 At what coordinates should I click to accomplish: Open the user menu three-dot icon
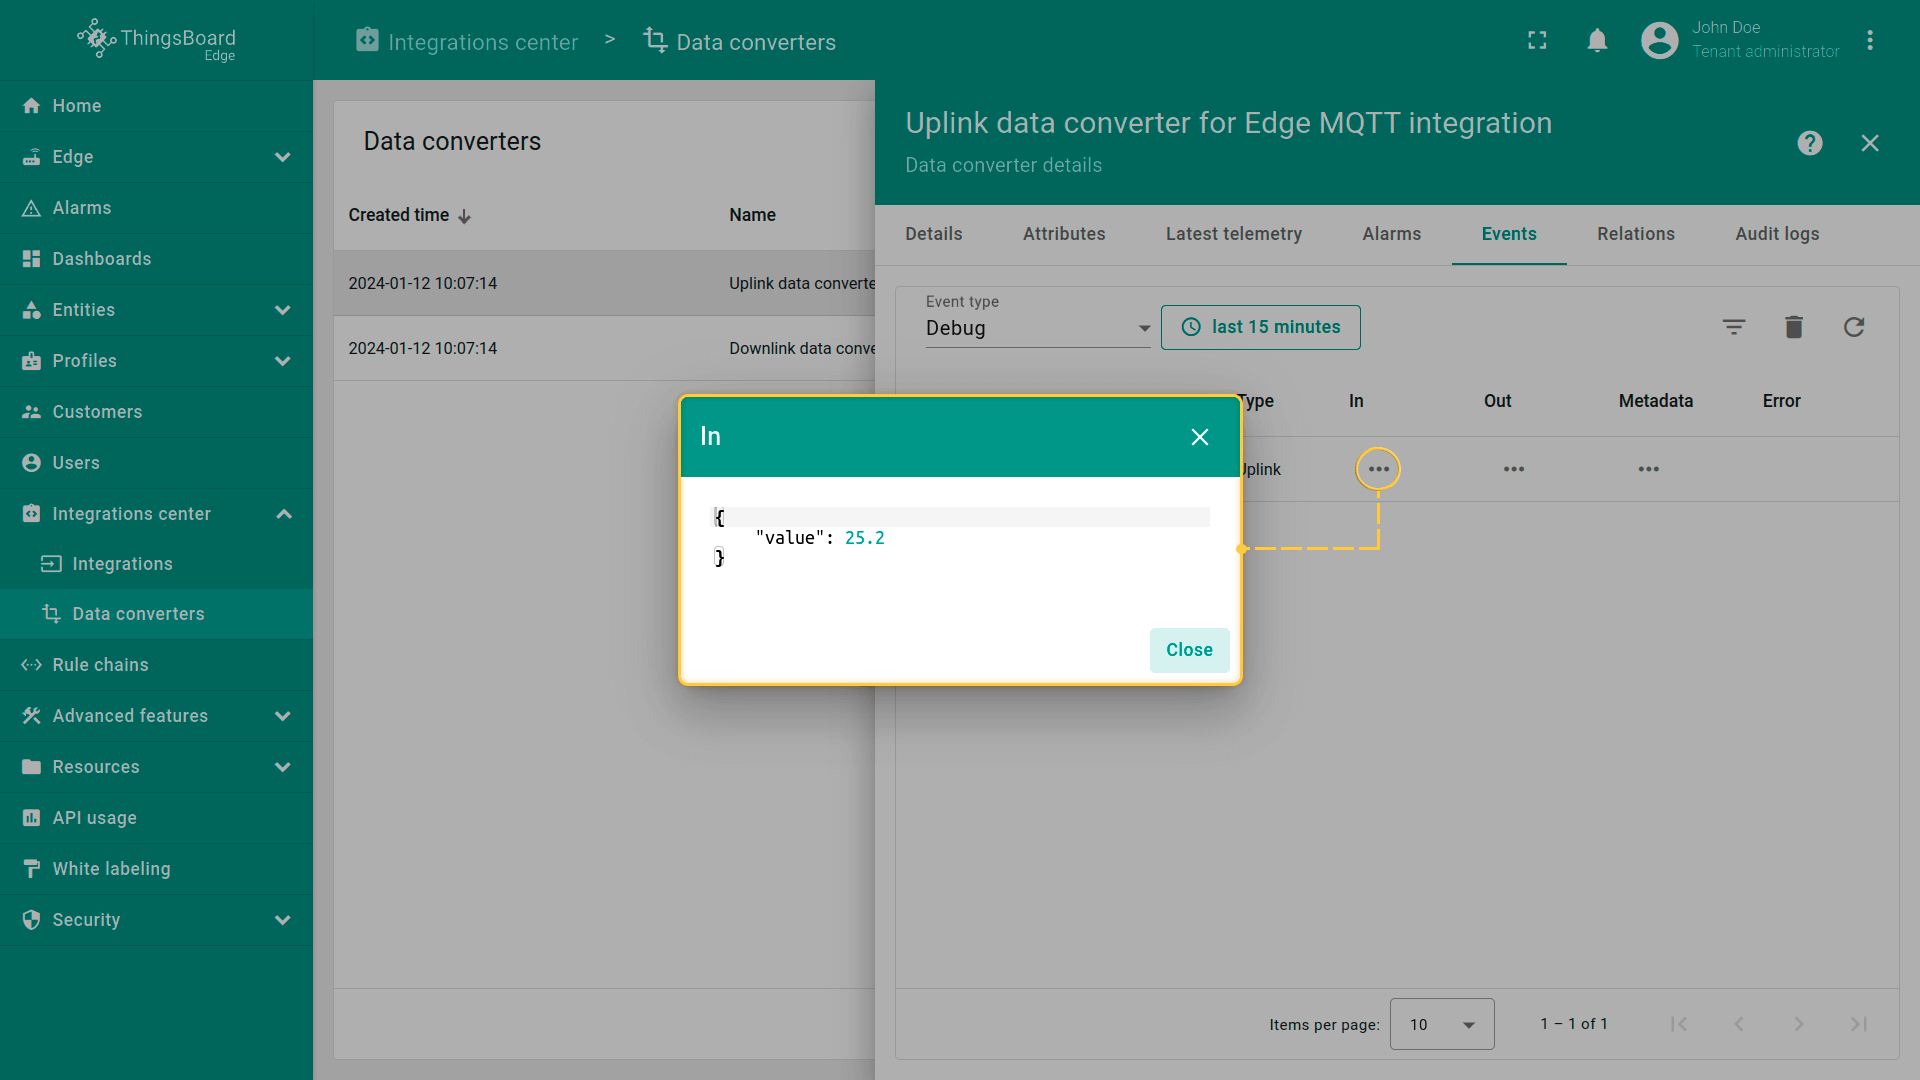(1869, 40)
